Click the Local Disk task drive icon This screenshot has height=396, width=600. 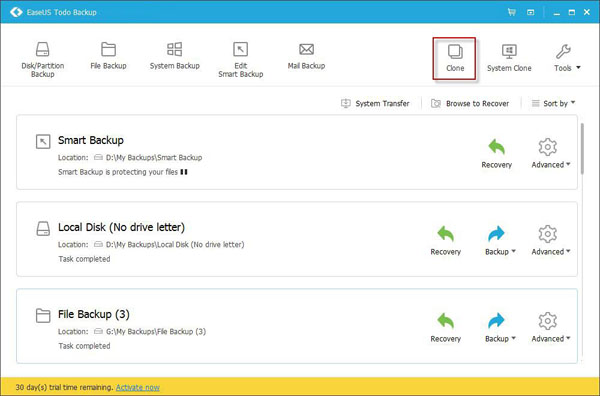pyautogui.click(x=43, y=228)
